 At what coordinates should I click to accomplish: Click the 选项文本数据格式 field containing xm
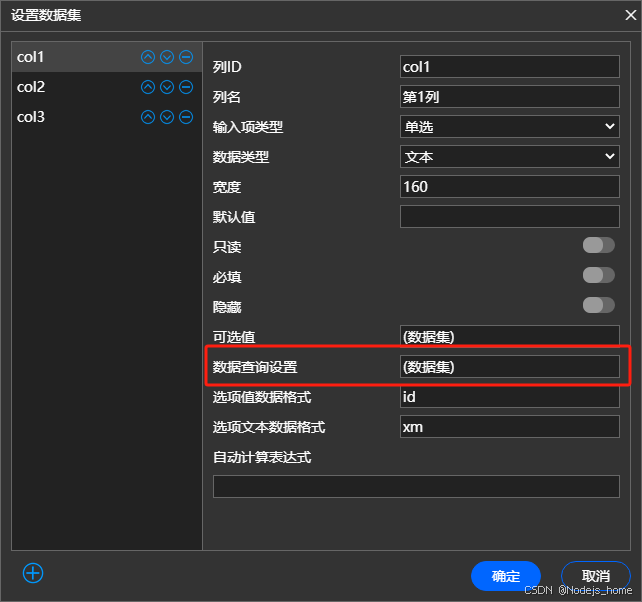[509, 427]
